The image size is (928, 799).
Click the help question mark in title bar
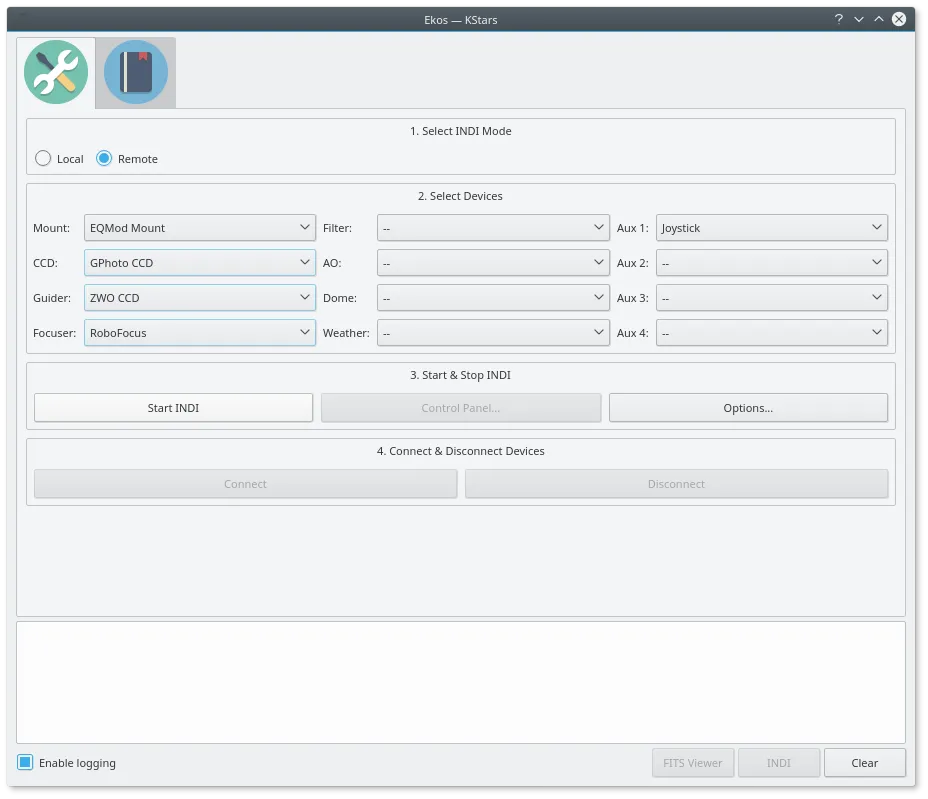point(839,19)
